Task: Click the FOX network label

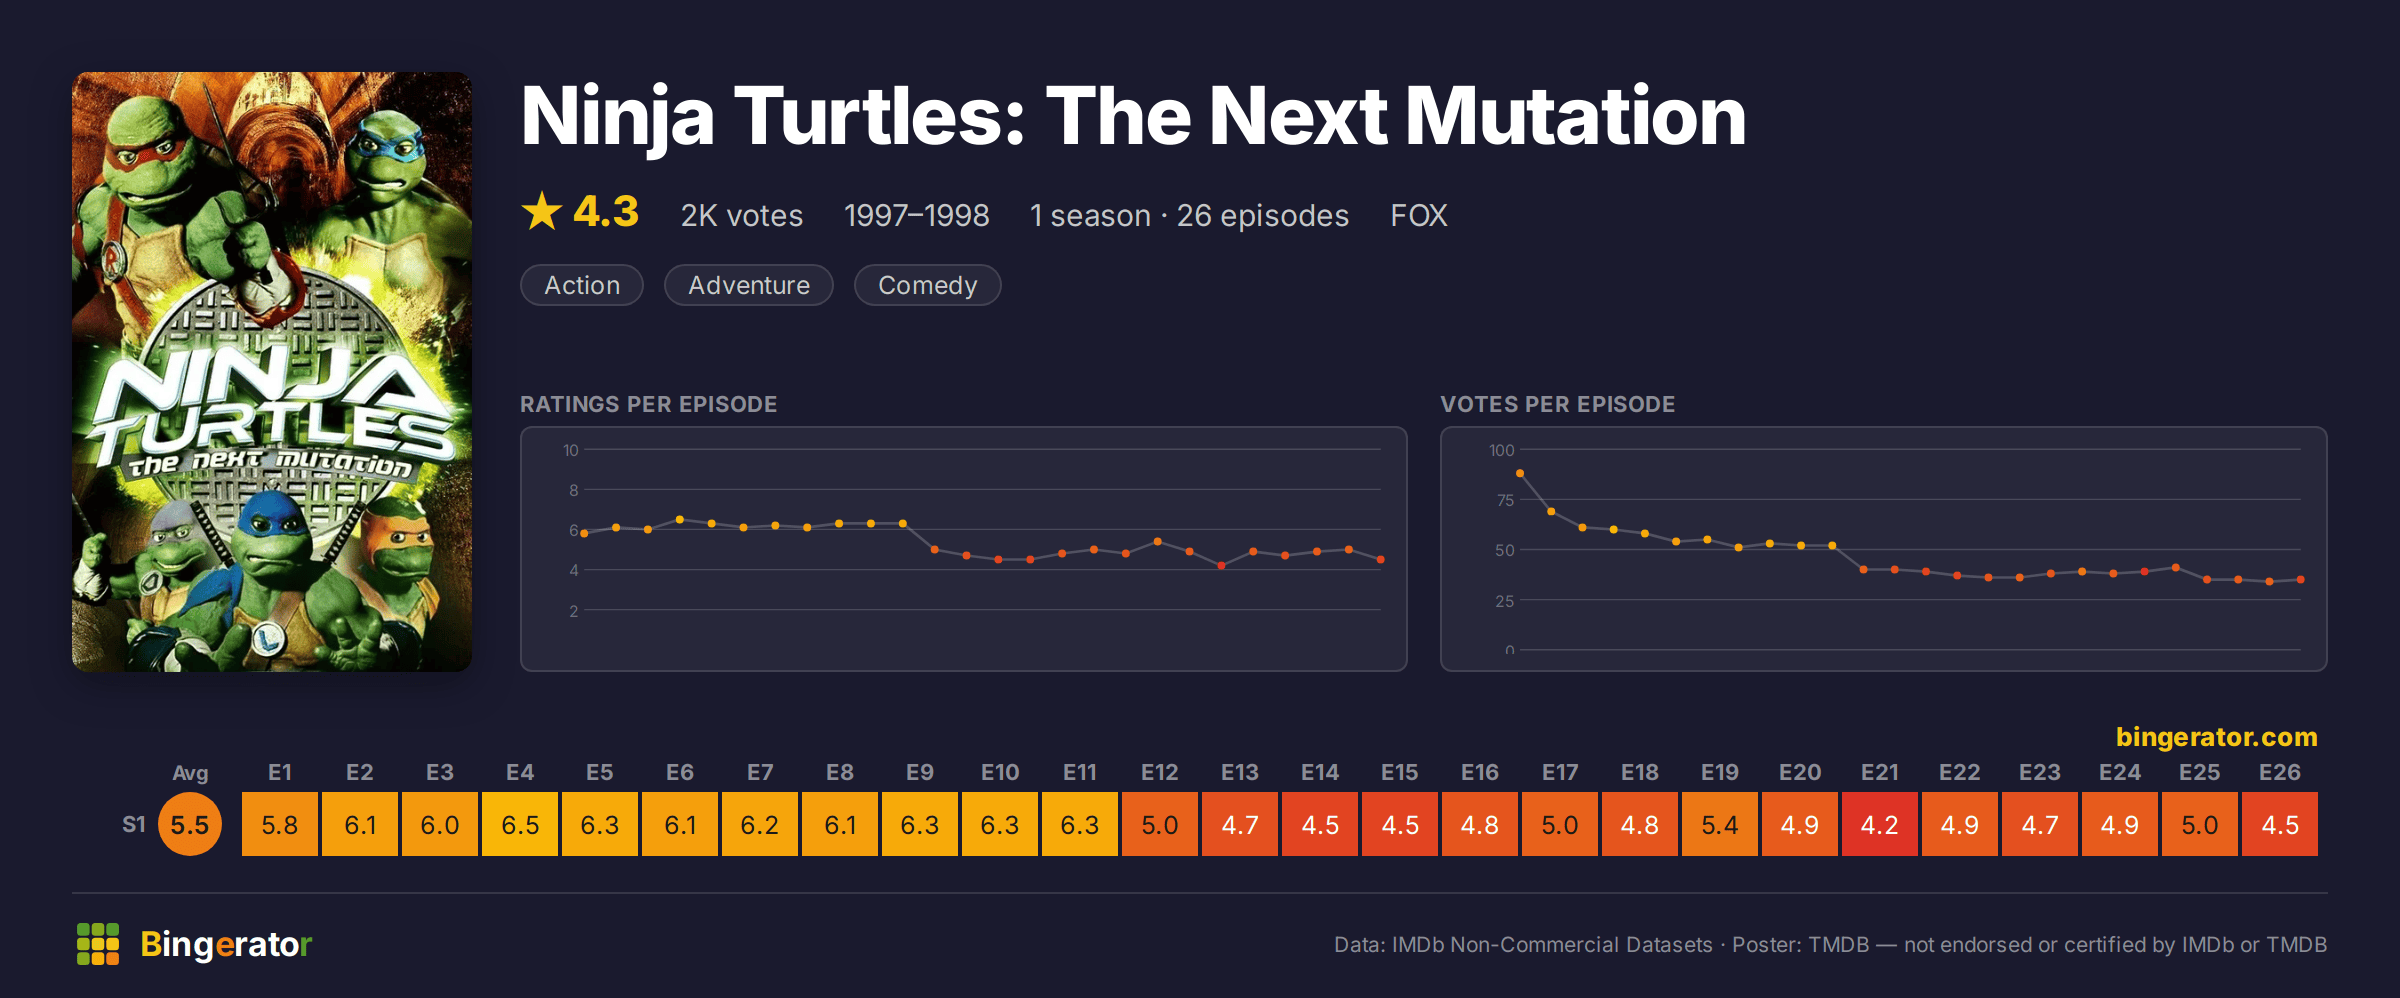Action: click(1418, 215)
